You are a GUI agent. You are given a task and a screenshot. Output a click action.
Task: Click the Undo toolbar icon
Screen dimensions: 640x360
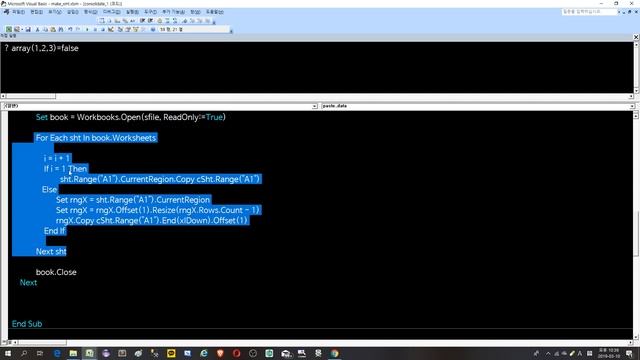(70, 29)
